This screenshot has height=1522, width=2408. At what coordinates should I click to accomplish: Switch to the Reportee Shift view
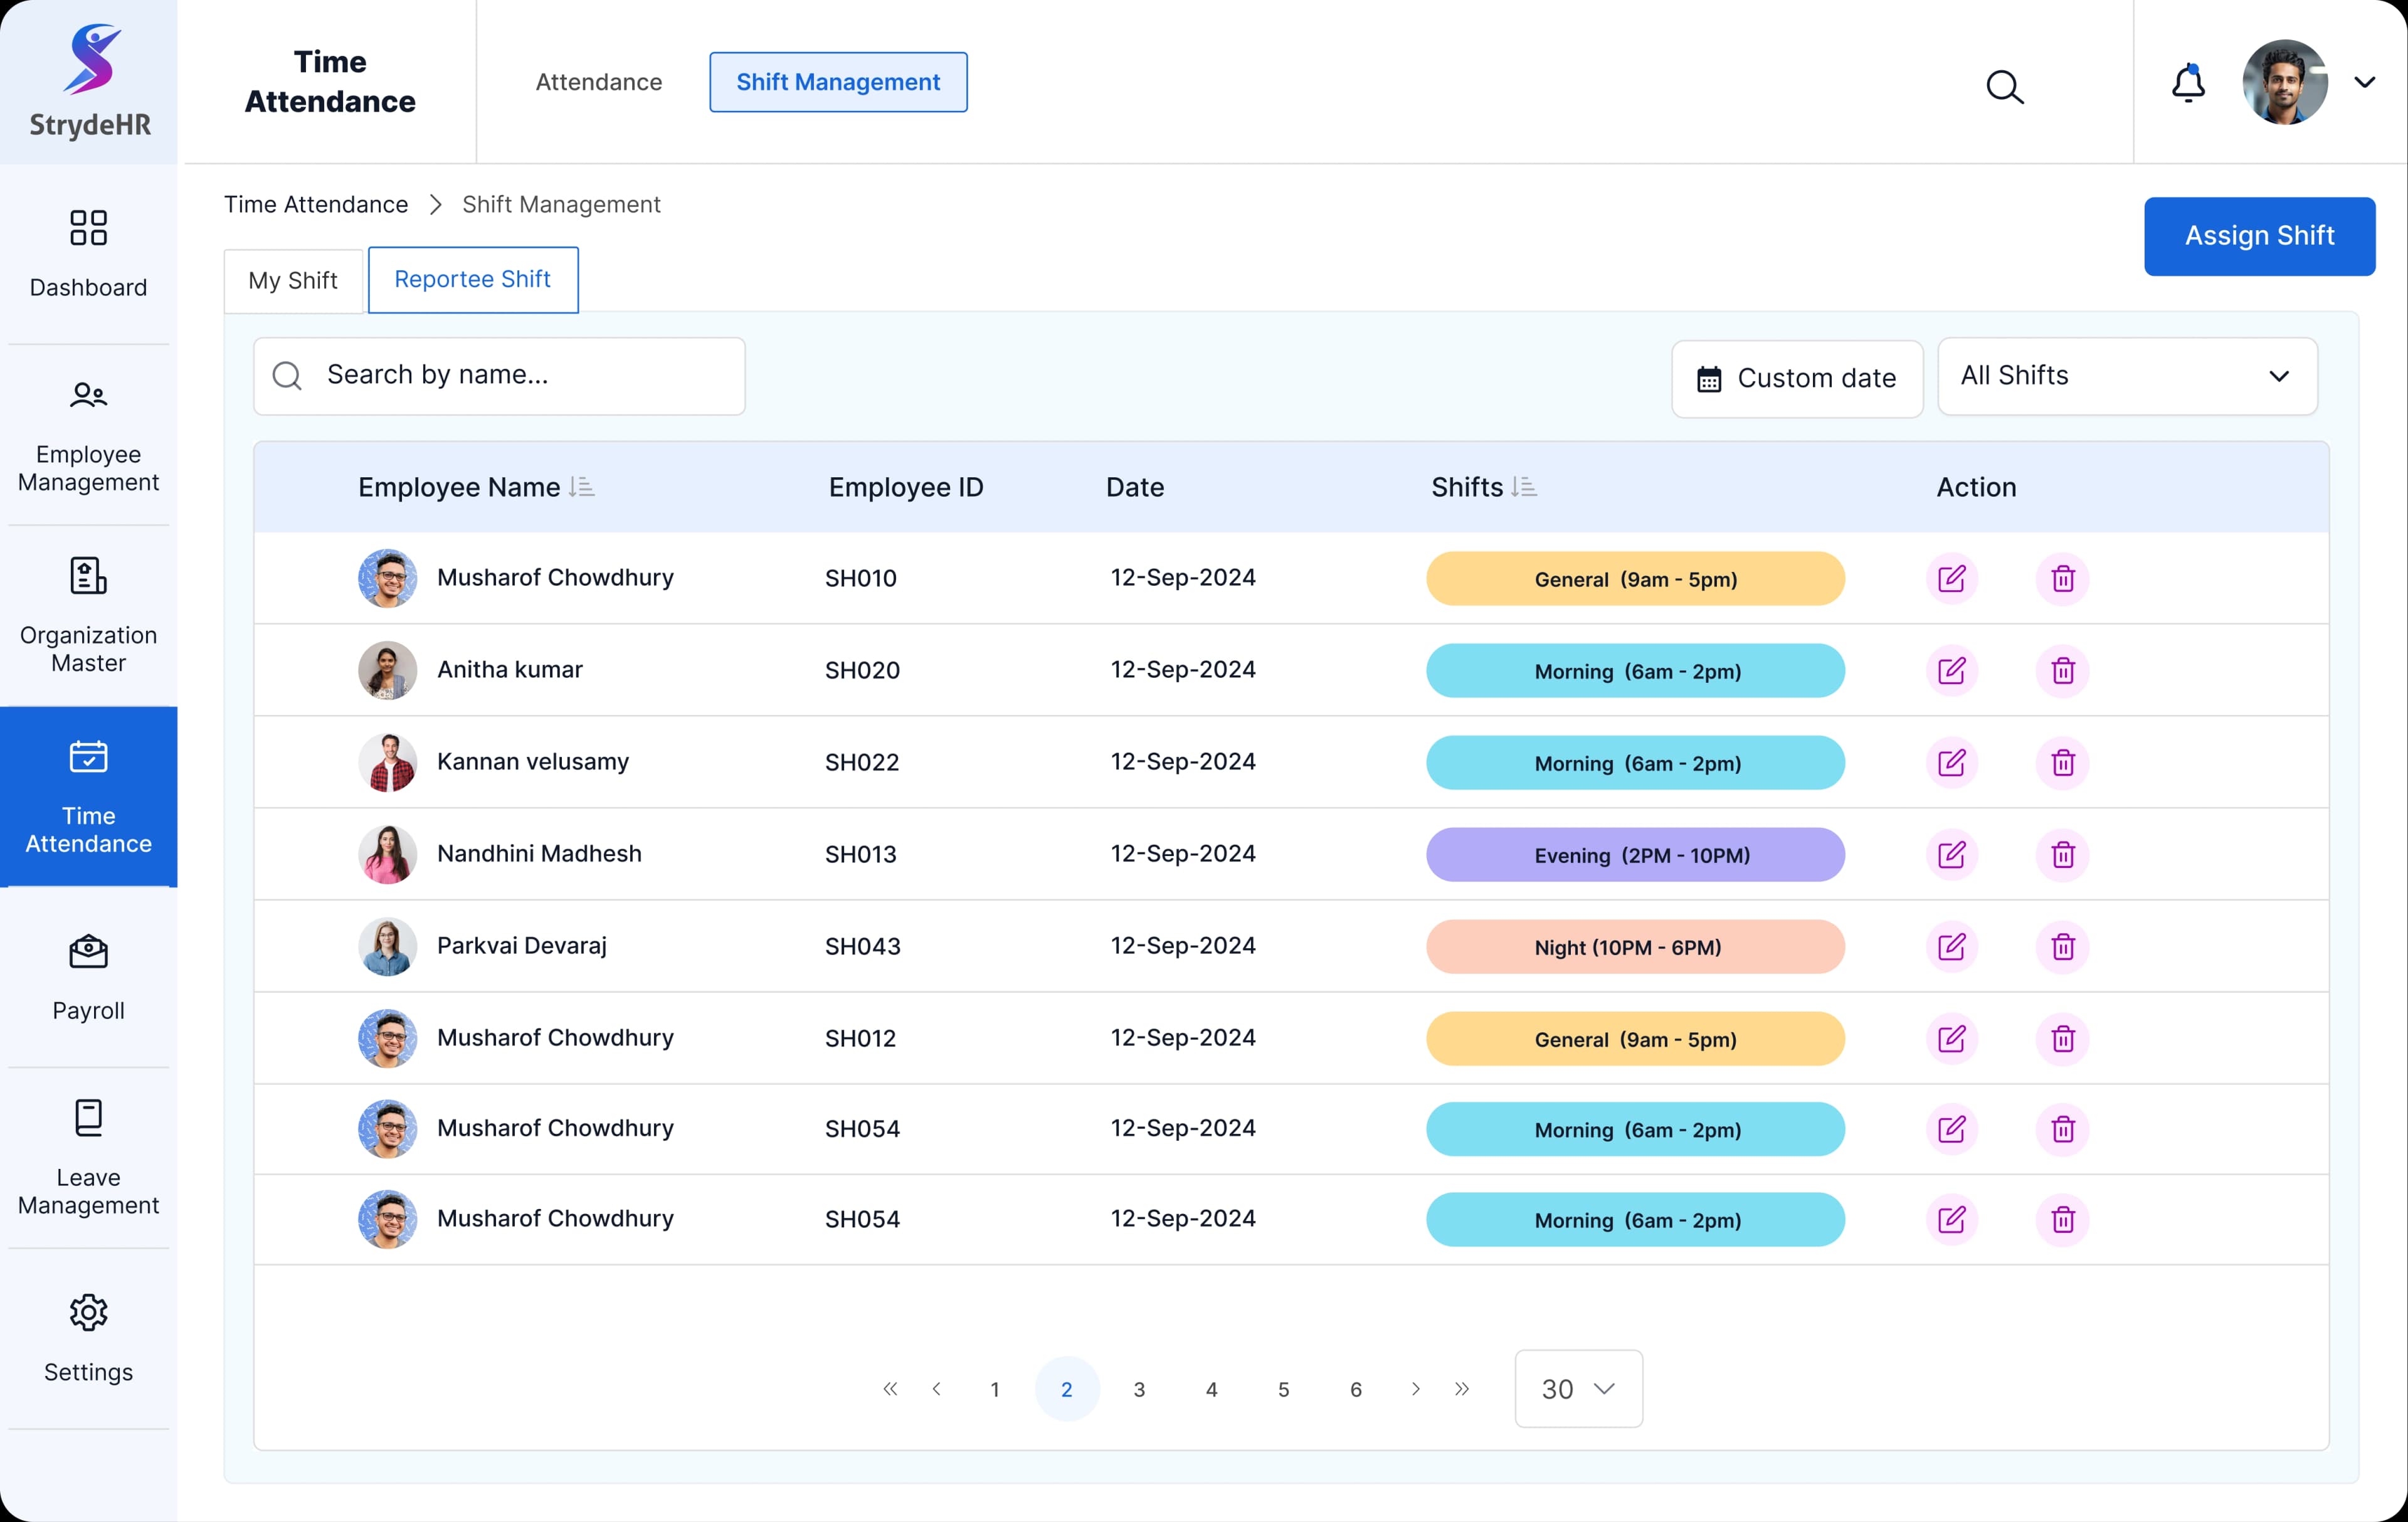[x=472, y=280]
